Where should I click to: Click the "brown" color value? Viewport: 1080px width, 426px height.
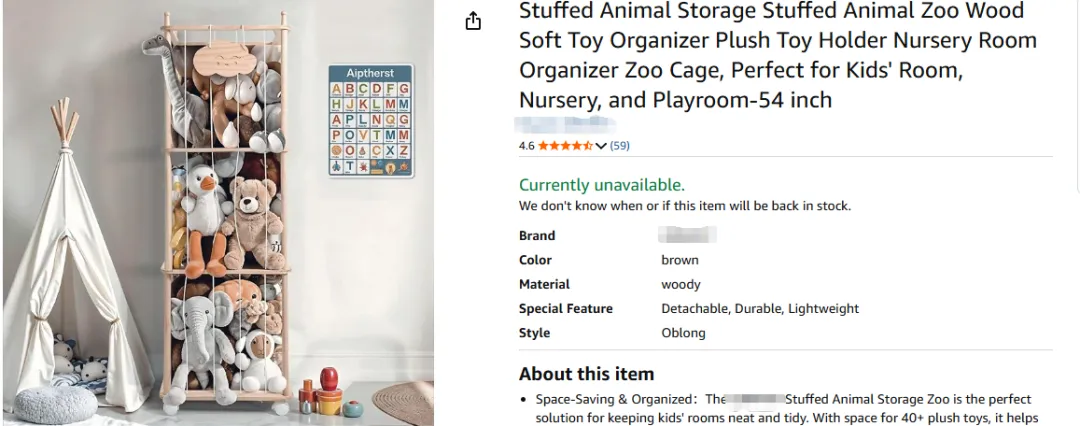pyautogui.click(x=680, y=260)
